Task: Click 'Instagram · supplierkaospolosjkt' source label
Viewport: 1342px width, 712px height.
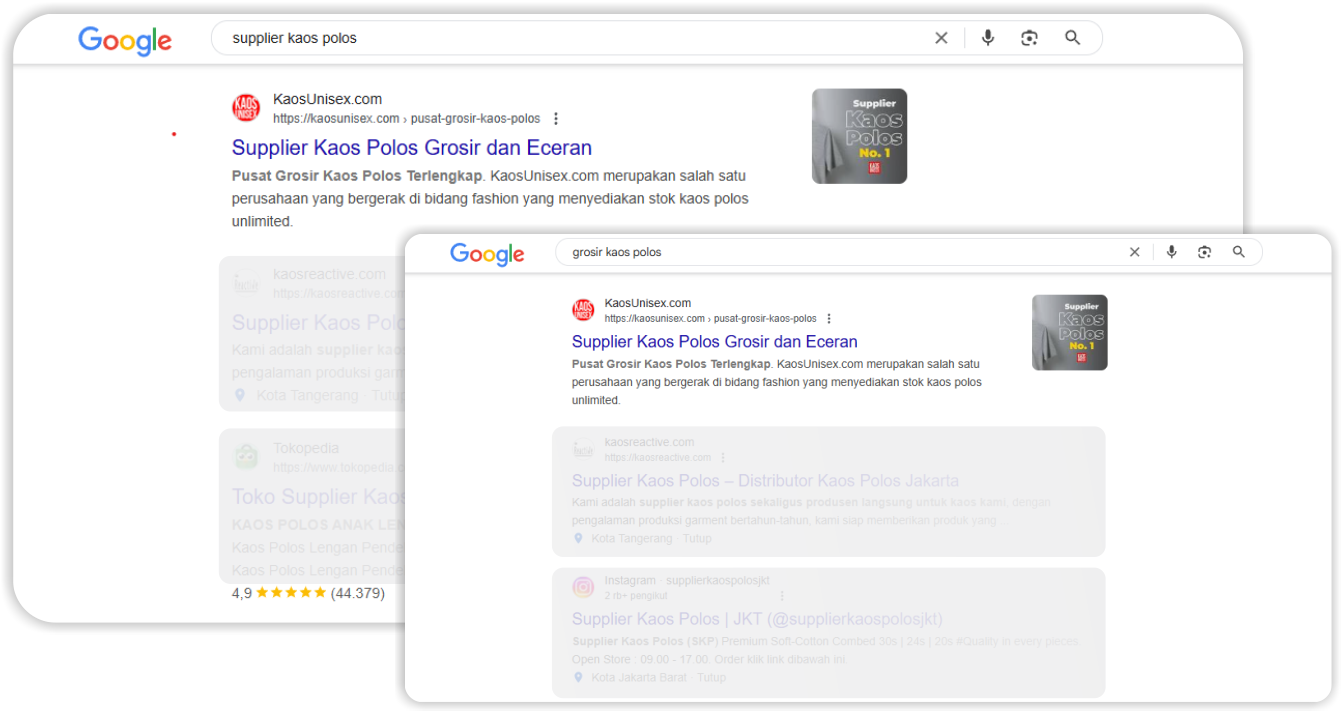Action: 687,580
